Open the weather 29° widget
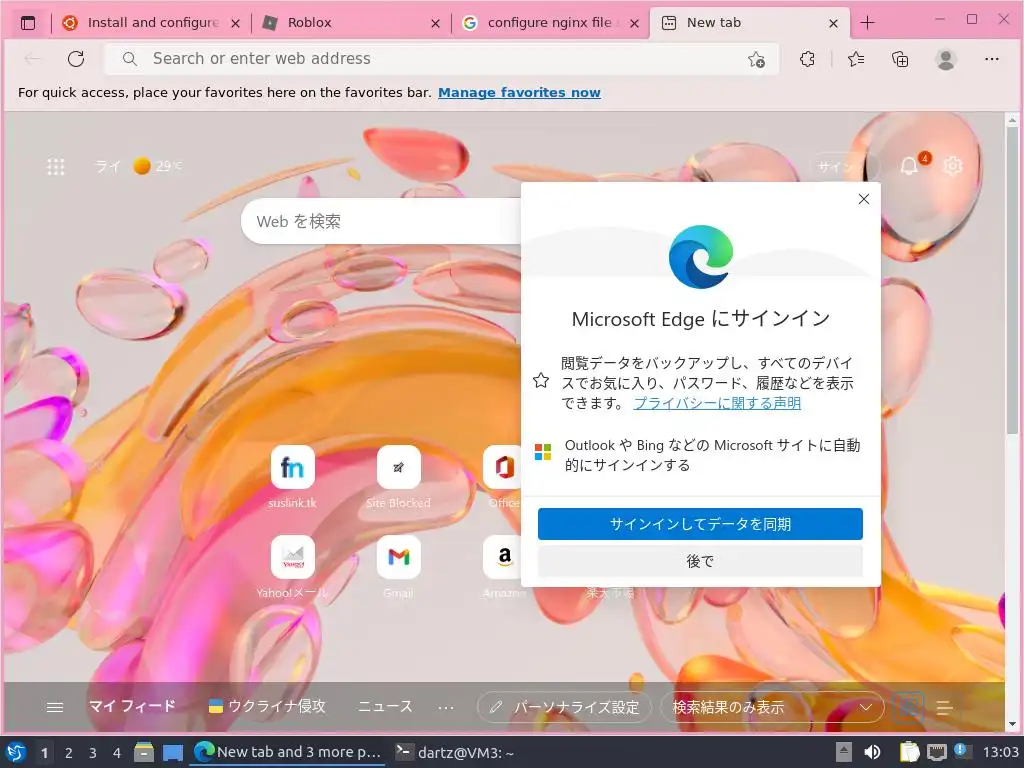The image size is (1024, 768). (x=138, y=167)
